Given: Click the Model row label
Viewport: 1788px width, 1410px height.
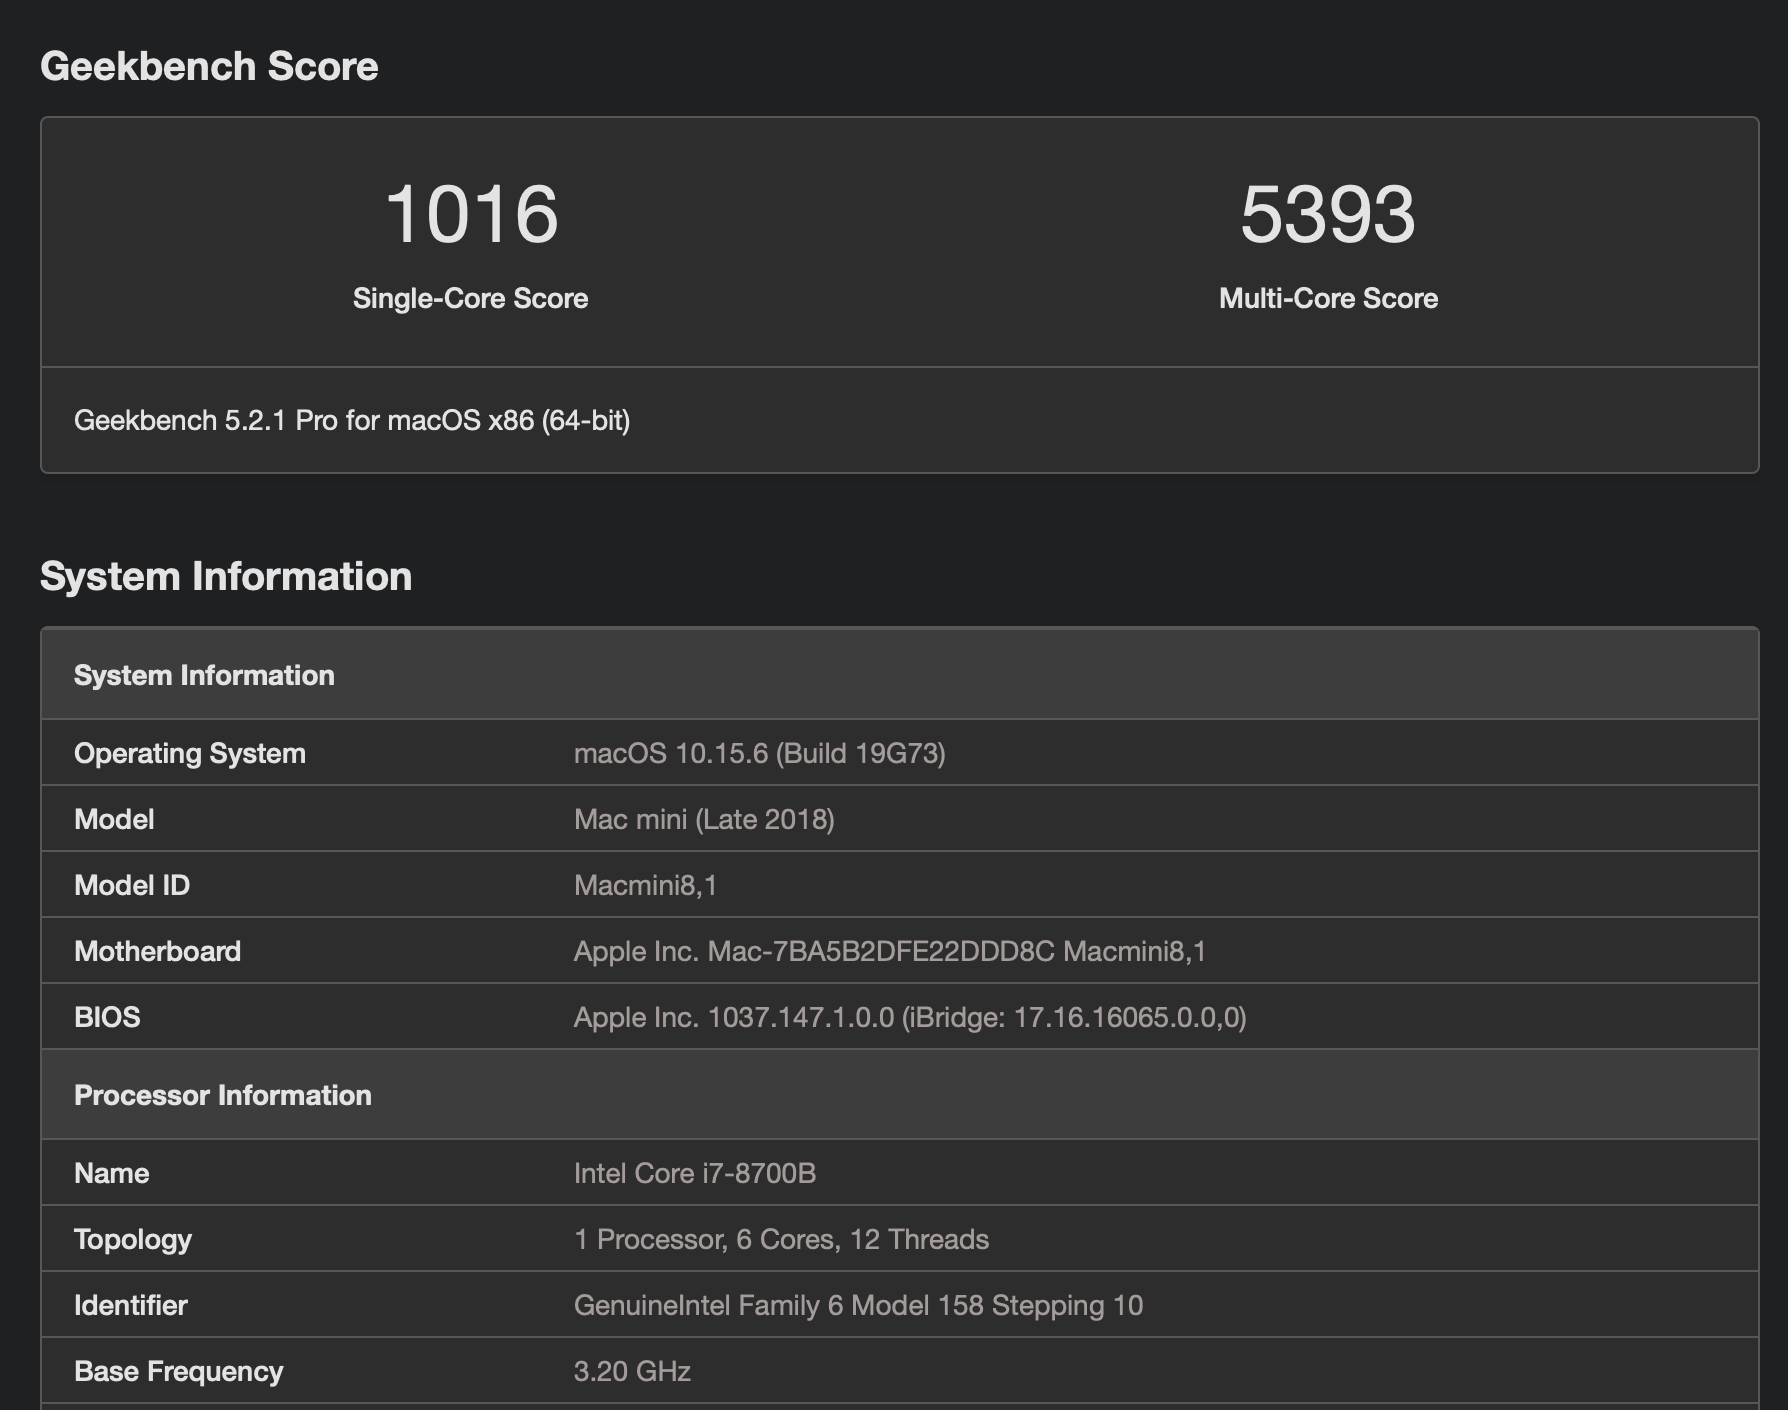Looking at the screenshot, I should coord(114,819).
